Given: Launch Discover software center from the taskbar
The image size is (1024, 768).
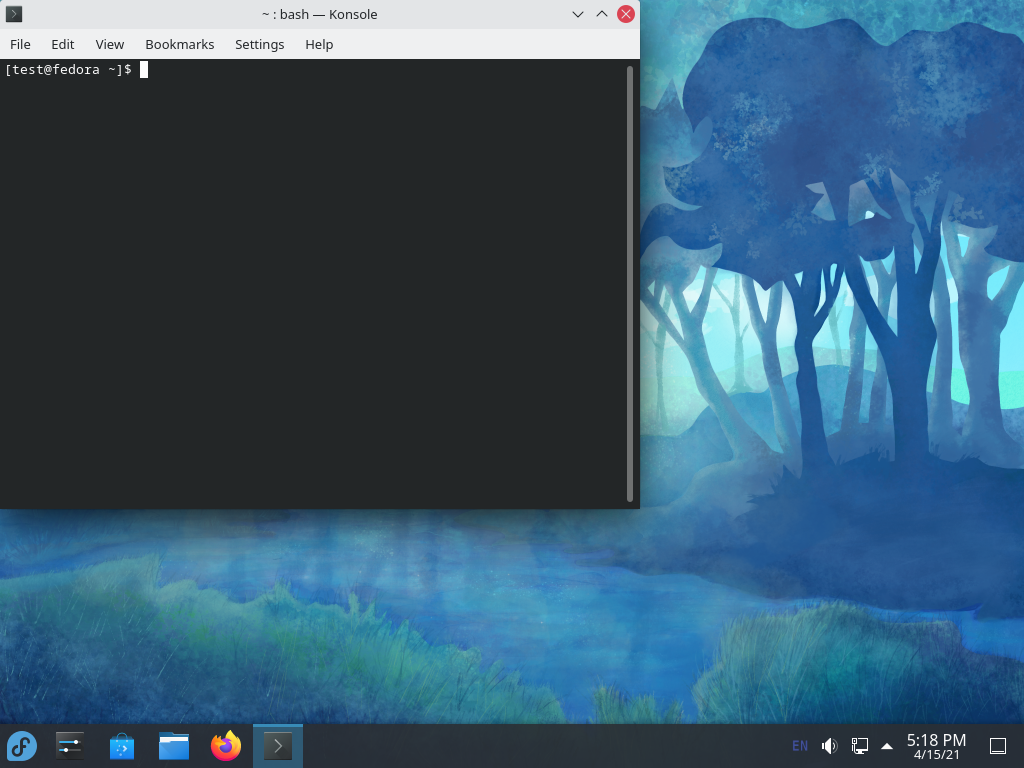Looking at the screenshot, I should pyautogui.click(x=121, y=746).
